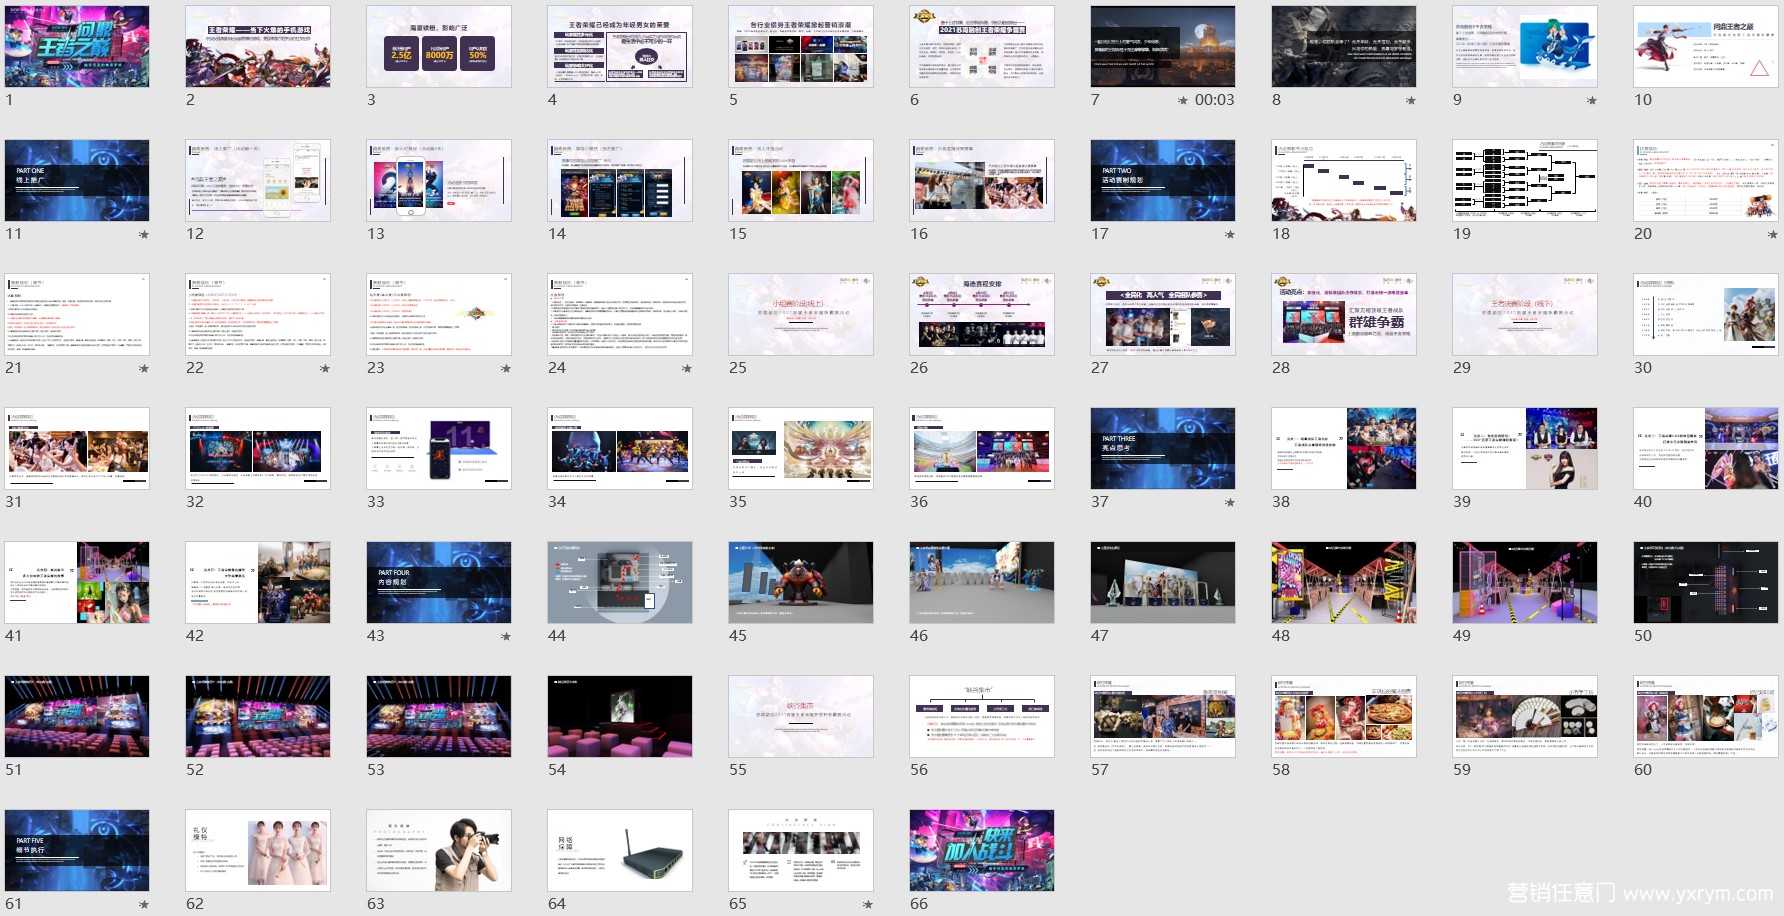Select slide 54 thumbnail with pink seating
Viewport: 1784px width, 916px height.
click(x=620, y=717)
